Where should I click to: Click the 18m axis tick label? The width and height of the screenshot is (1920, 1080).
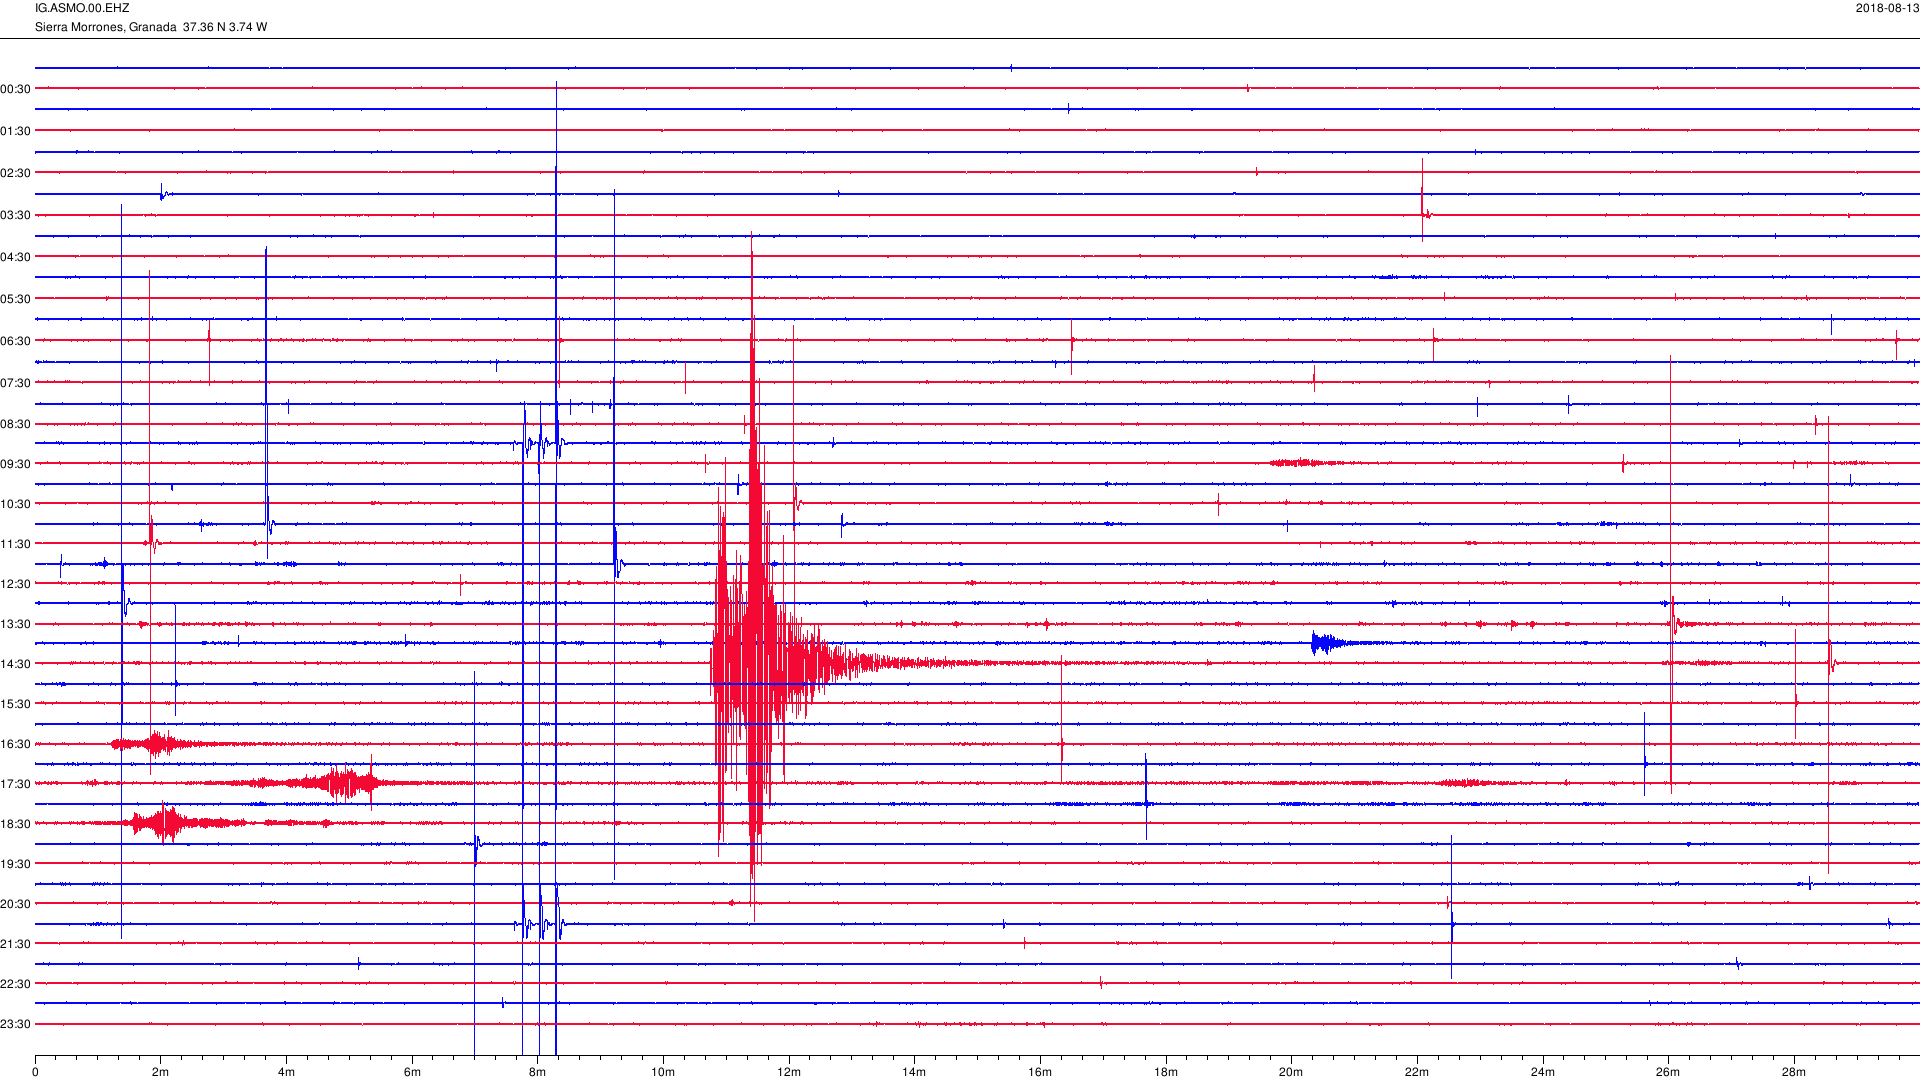1166,1072
